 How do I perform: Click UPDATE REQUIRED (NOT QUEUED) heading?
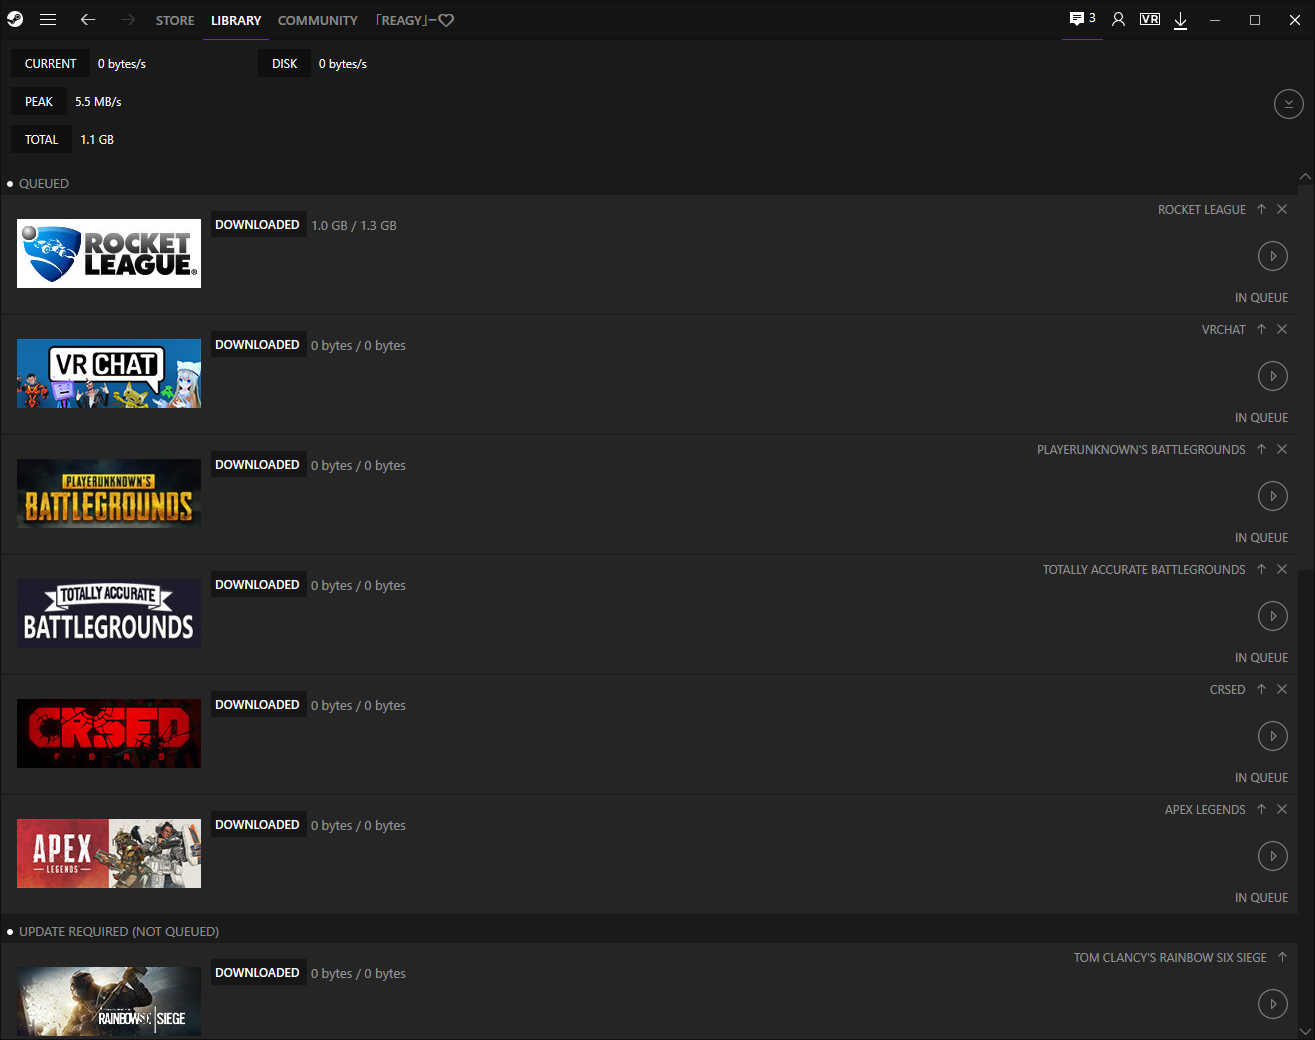pos(119,932)
